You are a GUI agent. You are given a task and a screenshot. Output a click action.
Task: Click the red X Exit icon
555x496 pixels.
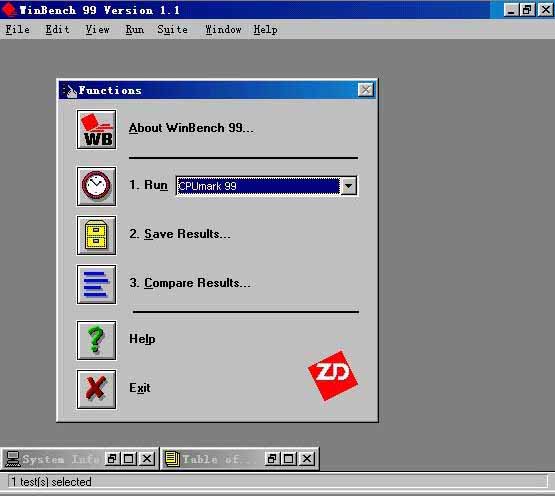(96, 389)
